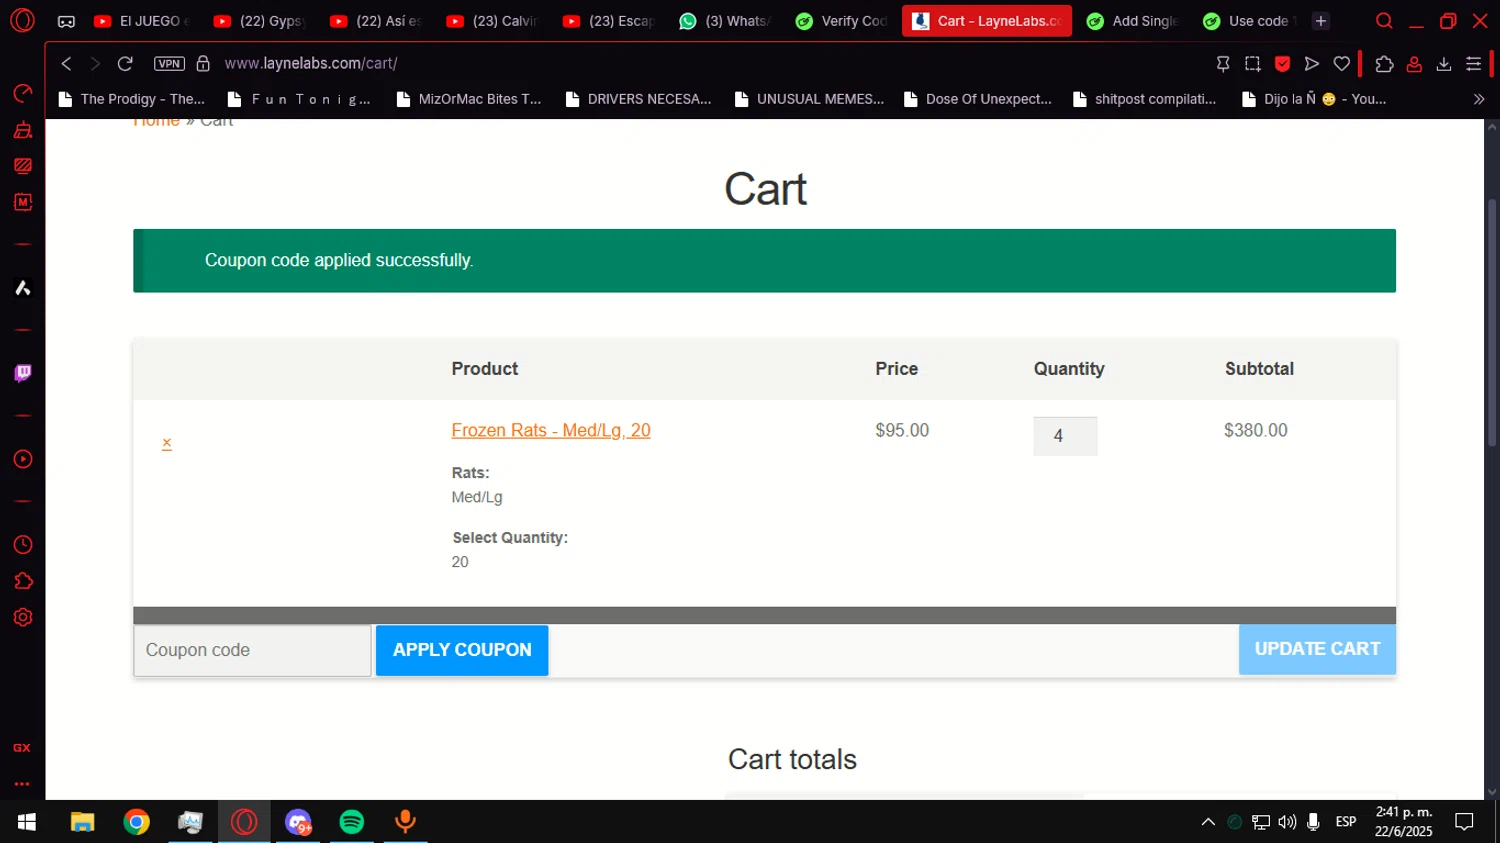The height and width of the screenshot is (843, 1500).
Task: Open Dose Of Unexpect bookmark
Action: 978,99
